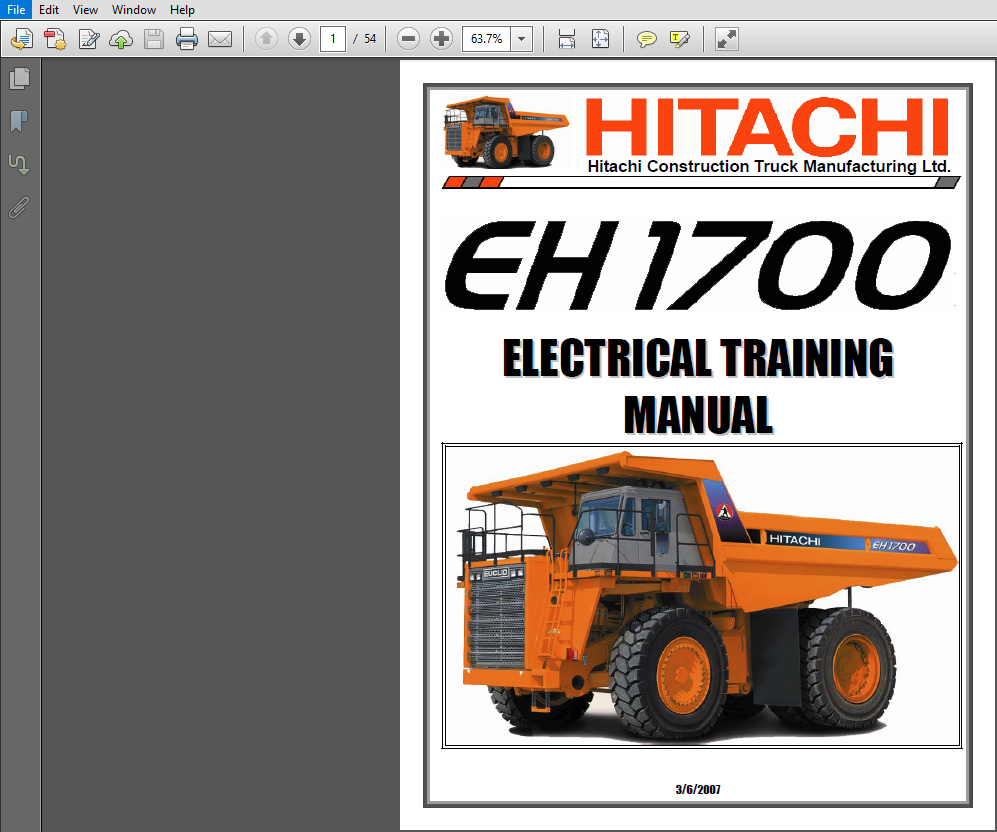Go to previous page arrow
The width and height of the screenshot is (997, 832).
pyautogui.click(x=266, y=39)
